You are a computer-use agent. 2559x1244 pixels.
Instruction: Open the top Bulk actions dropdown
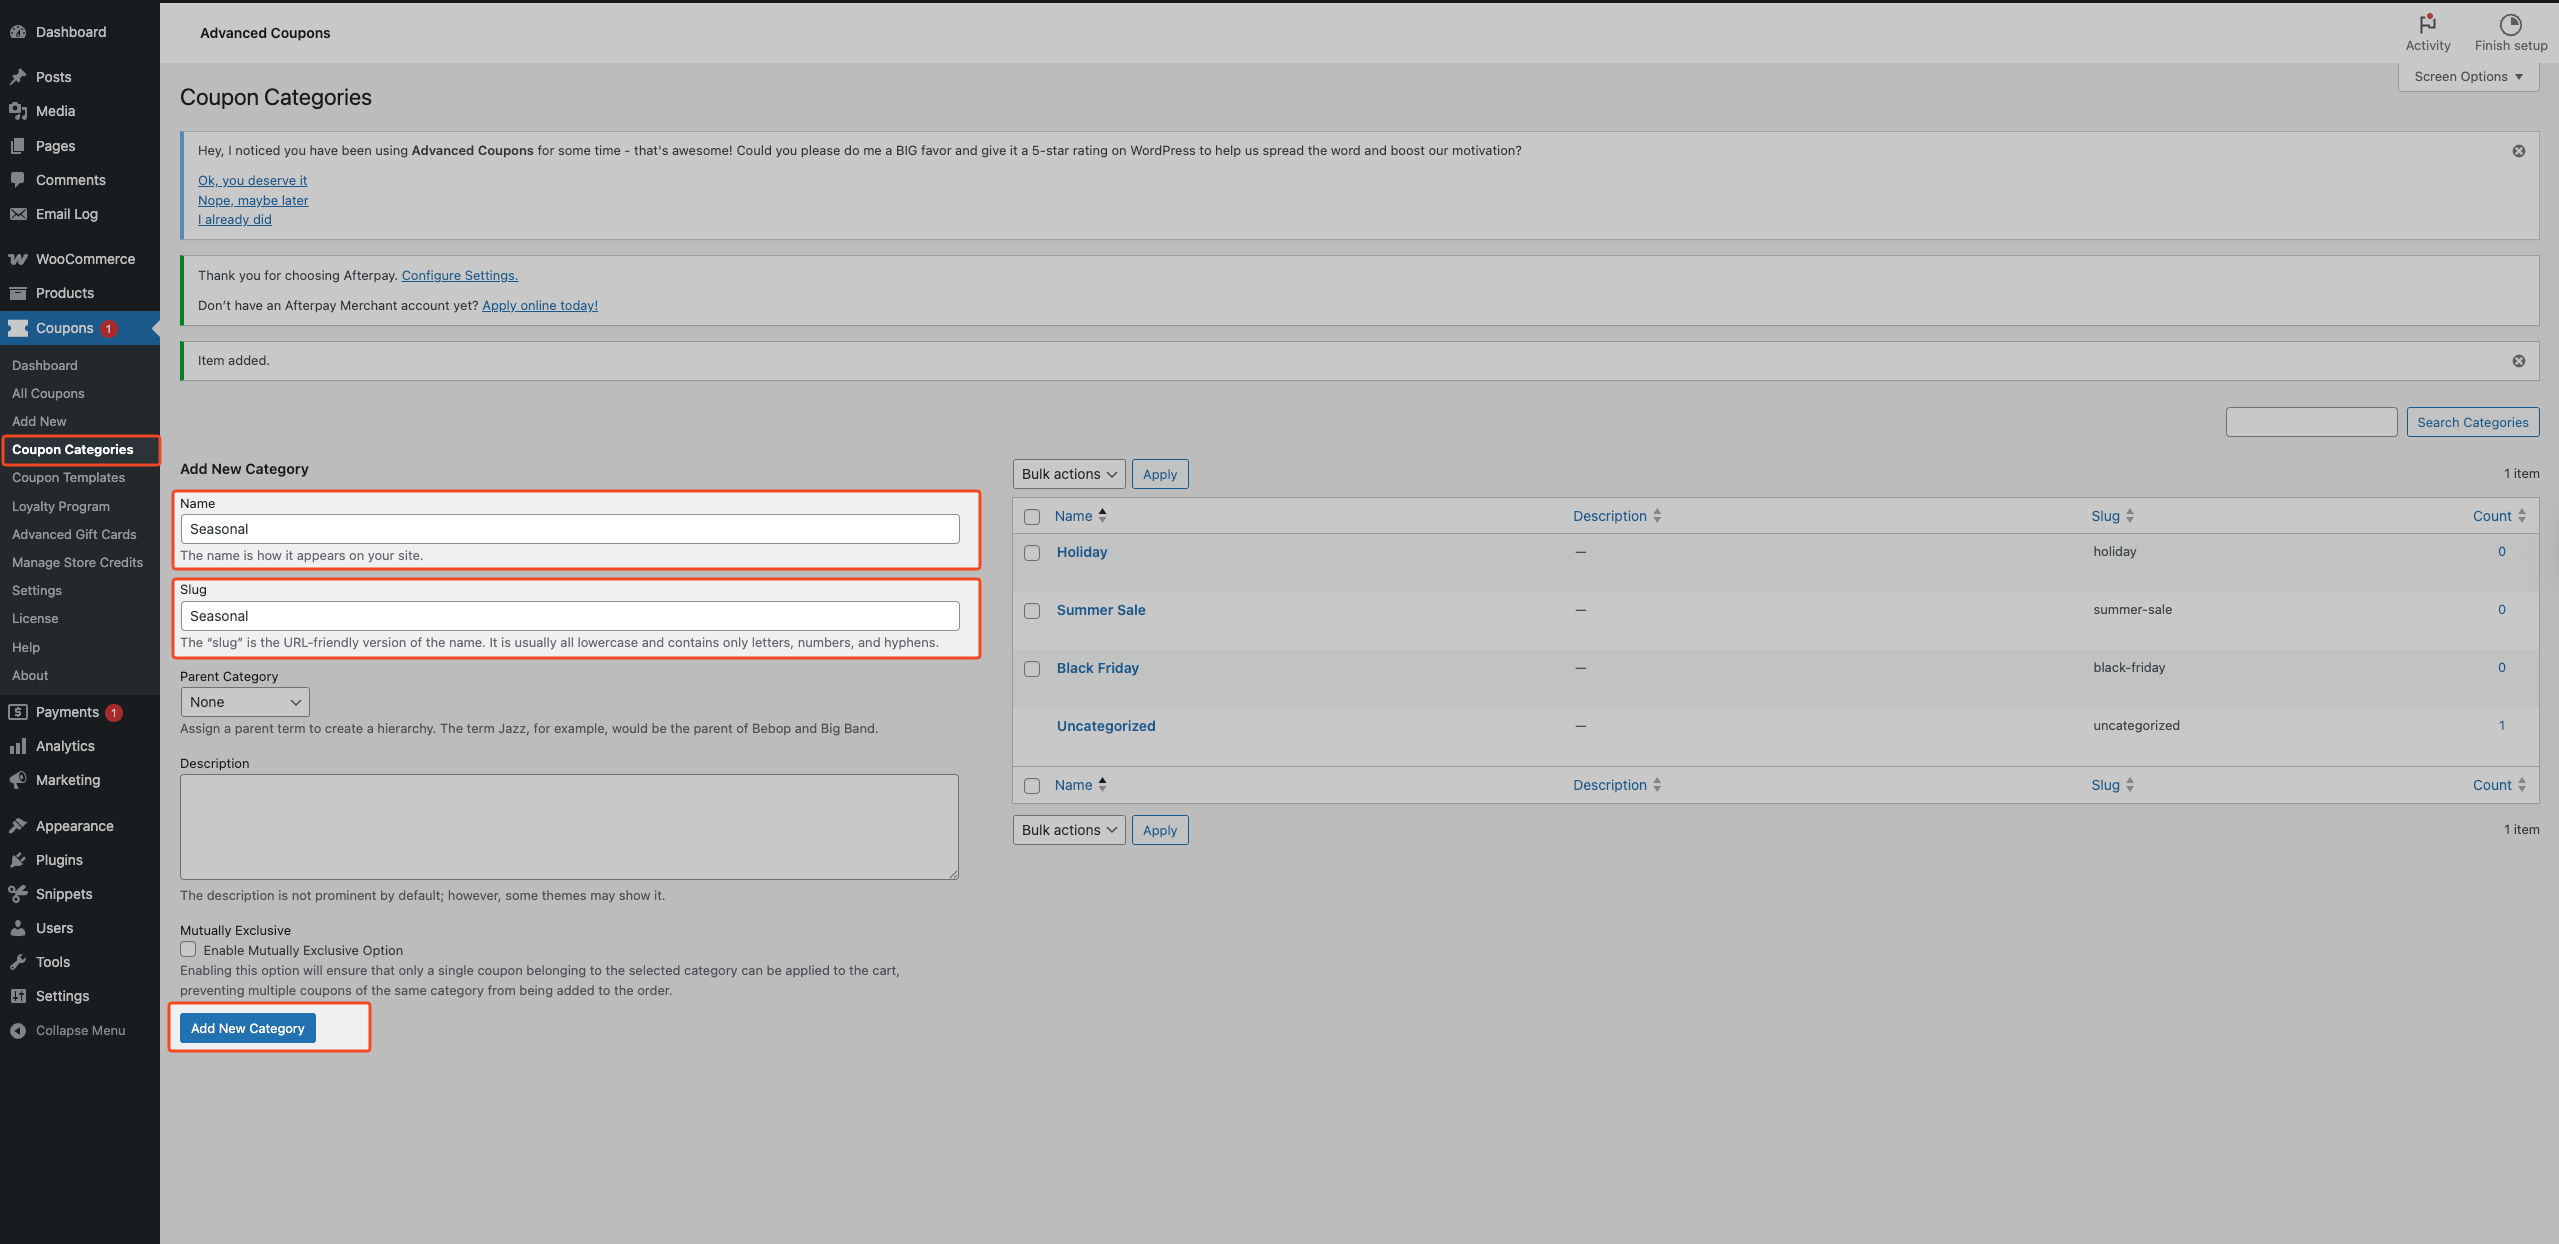point(1068,474)
